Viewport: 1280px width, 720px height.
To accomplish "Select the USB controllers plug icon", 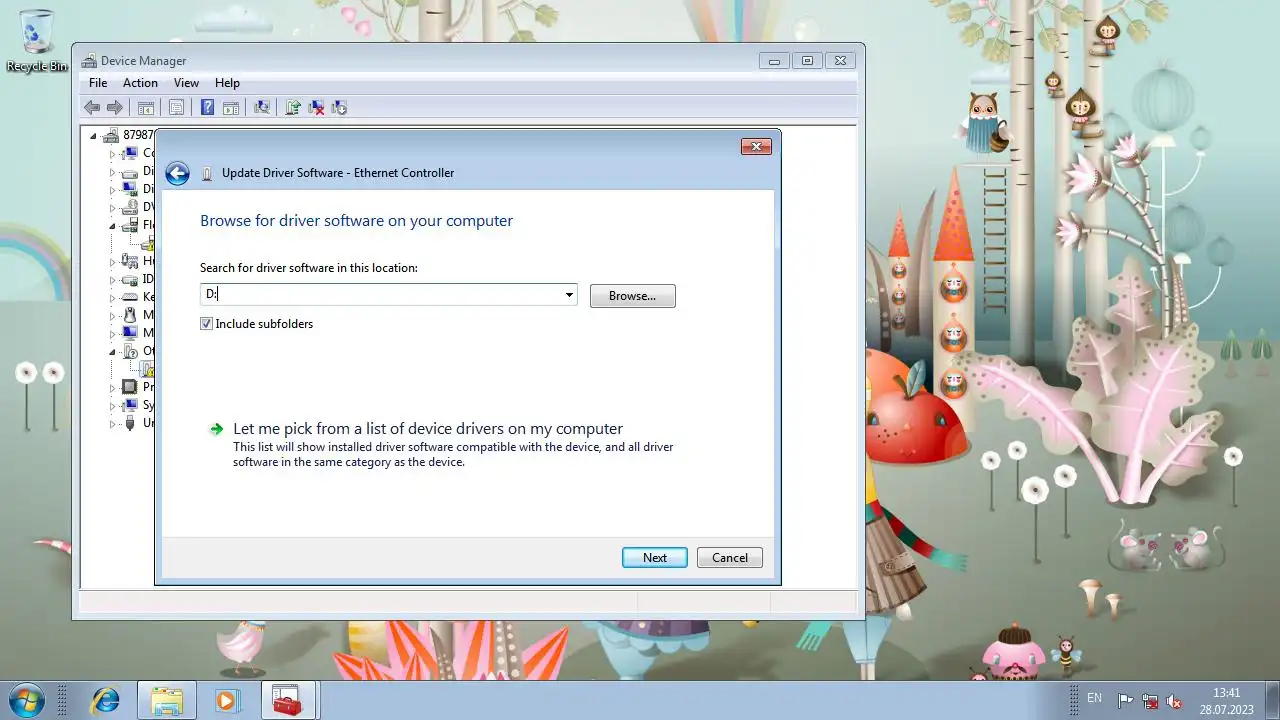I will (129, 423).
